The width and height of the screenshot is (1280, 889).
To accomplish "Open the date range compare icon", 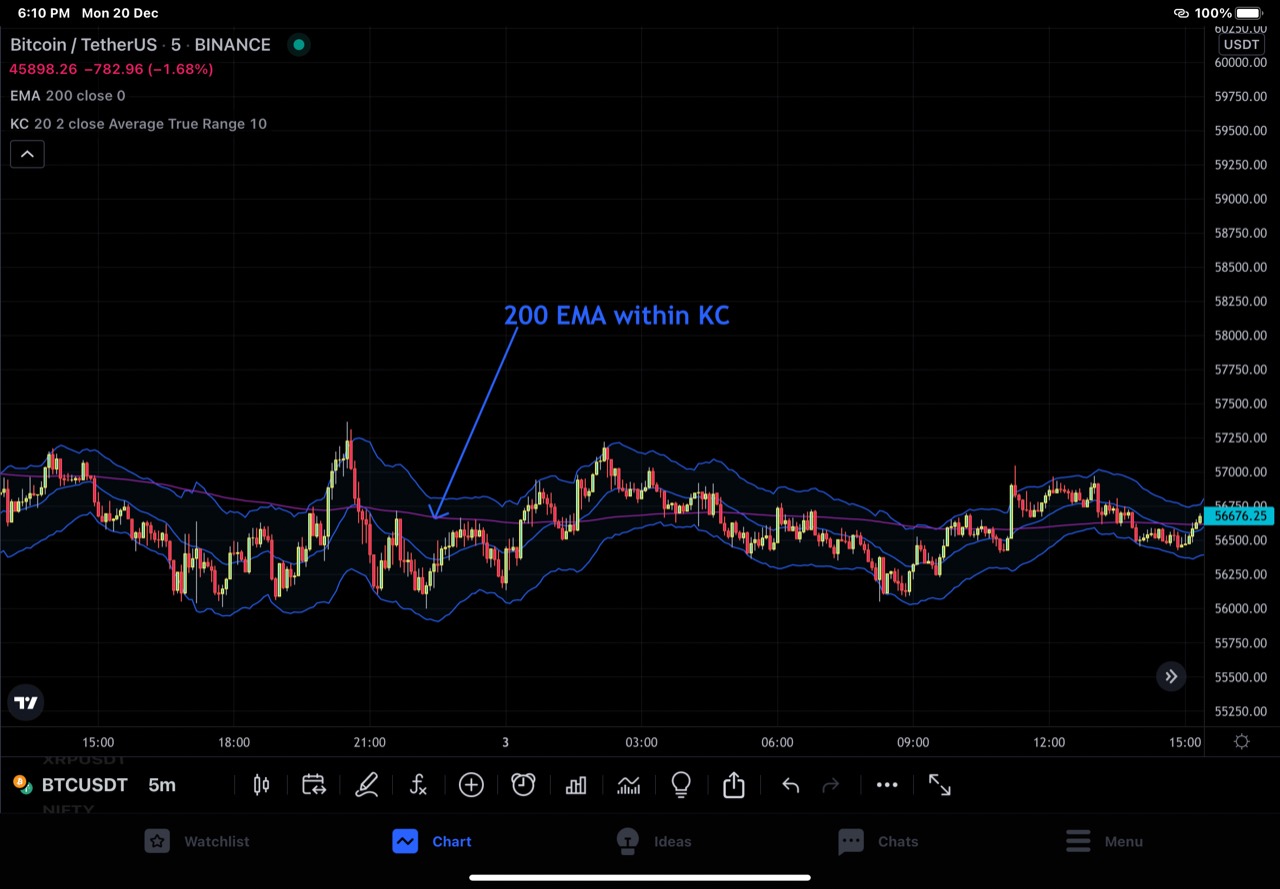I will click(313, 785).
